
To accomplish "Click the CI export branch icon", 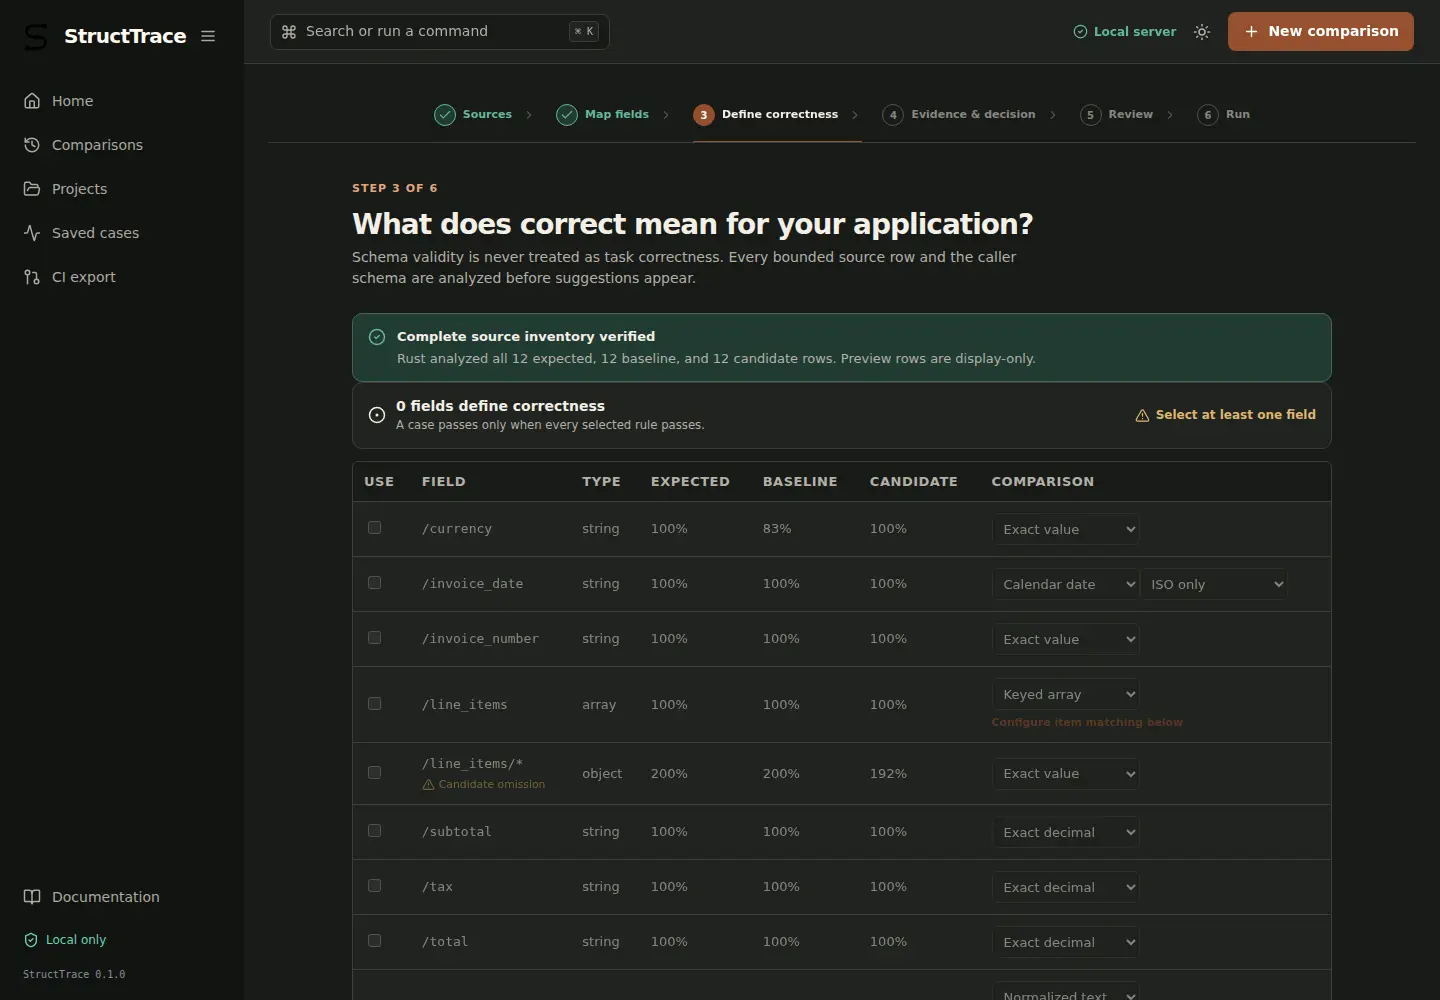I will (x=32, y=277).
